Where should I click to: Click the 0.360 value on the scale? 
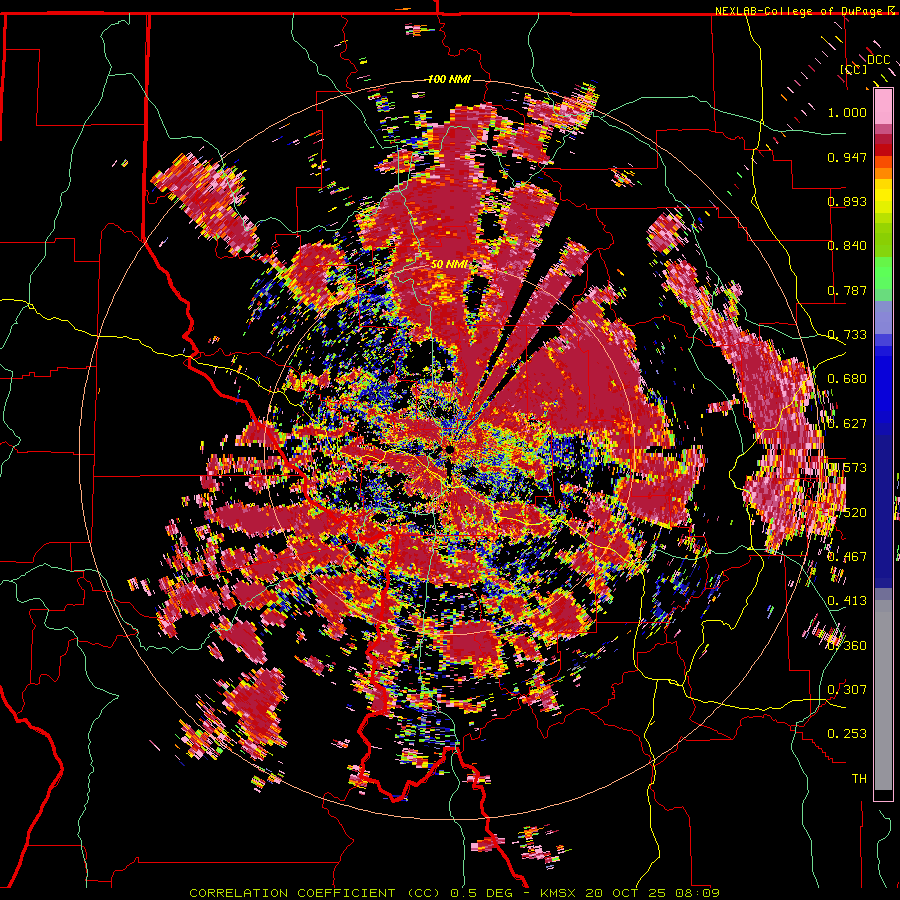[x=847, y=646]
